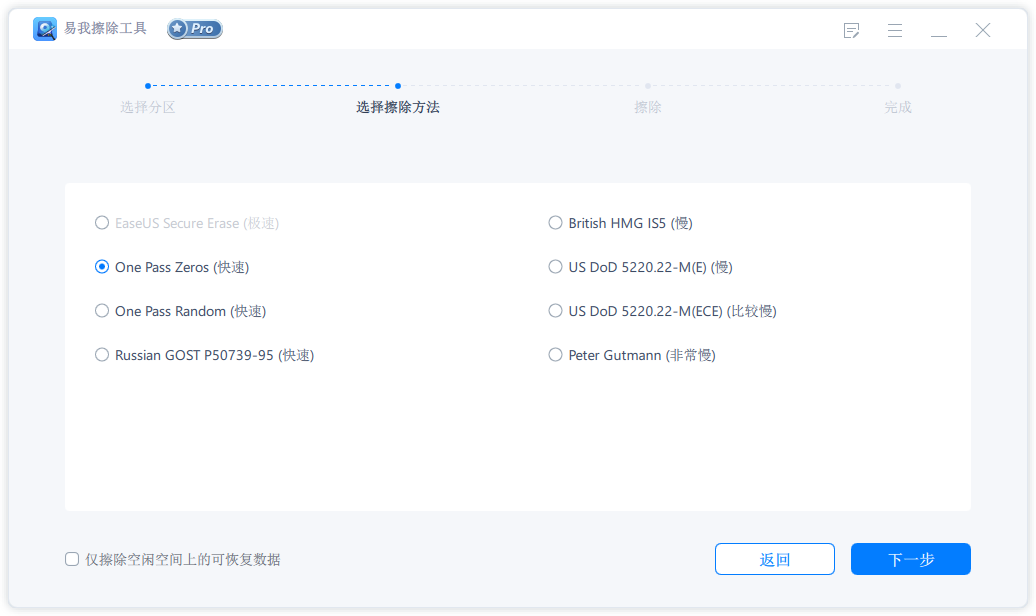The image size is (1036, 616).
Task: Click the 选择分区 step label
Action: [148, 107]
